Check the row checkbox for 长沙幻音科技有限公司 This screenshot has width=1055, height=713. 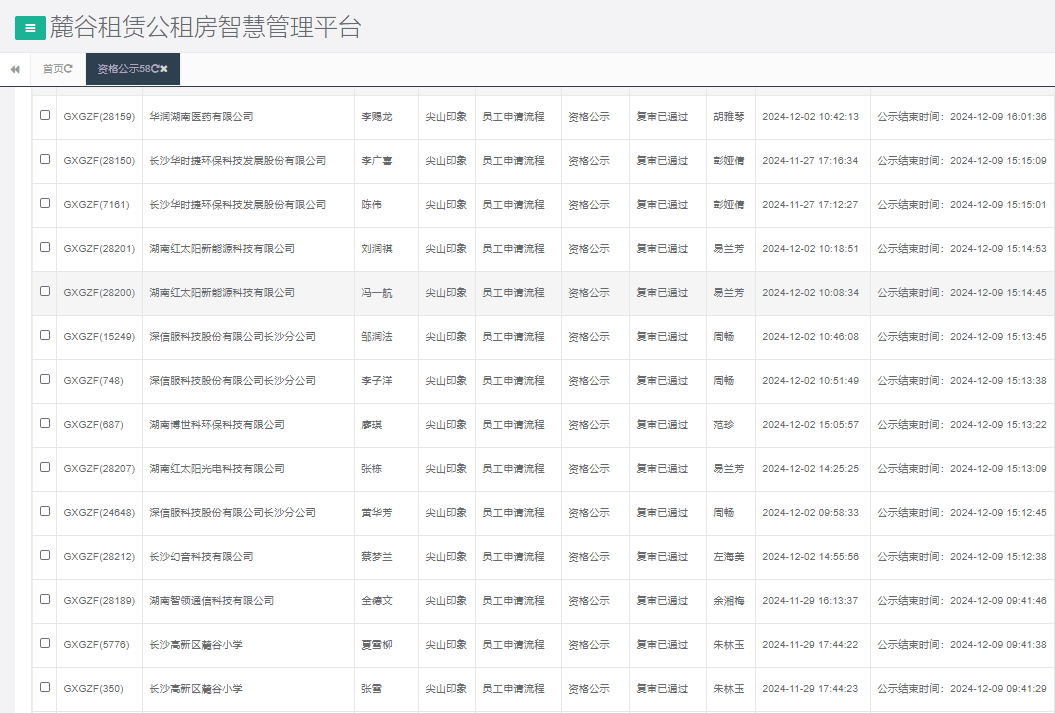(x=43, y=556)
